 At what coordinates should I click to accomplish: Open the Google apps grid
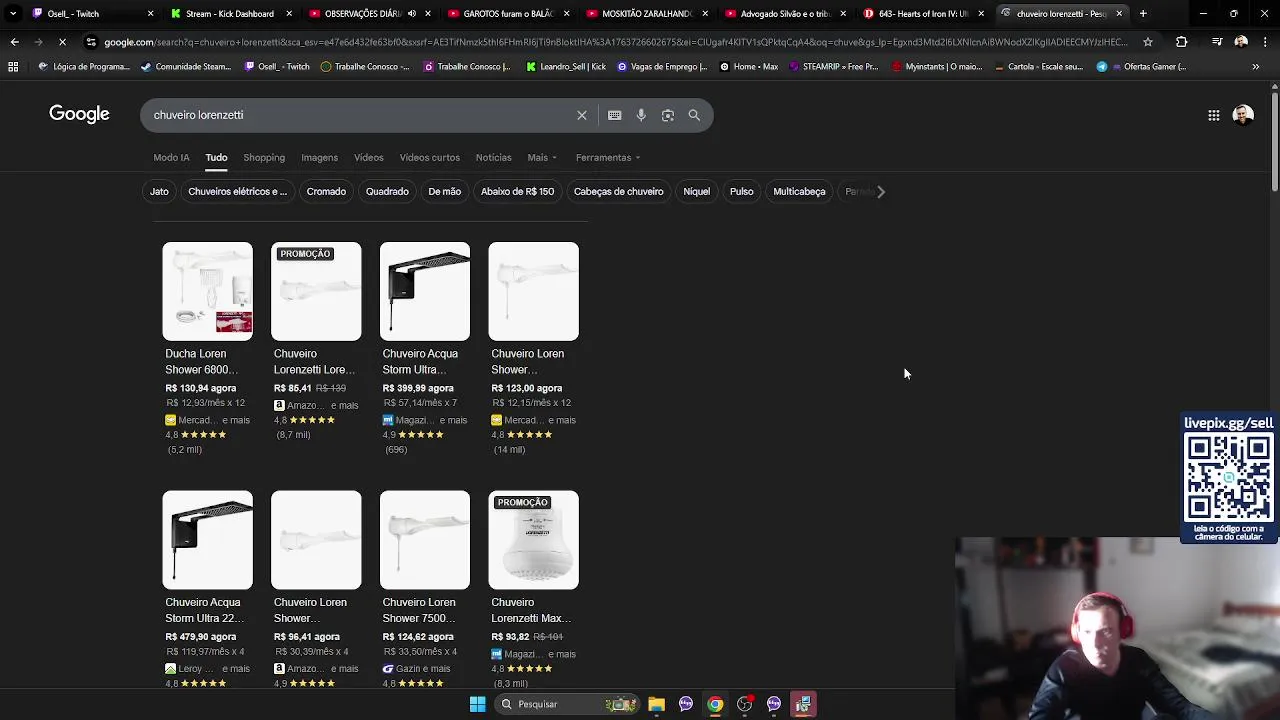[x=1213, y=115]
